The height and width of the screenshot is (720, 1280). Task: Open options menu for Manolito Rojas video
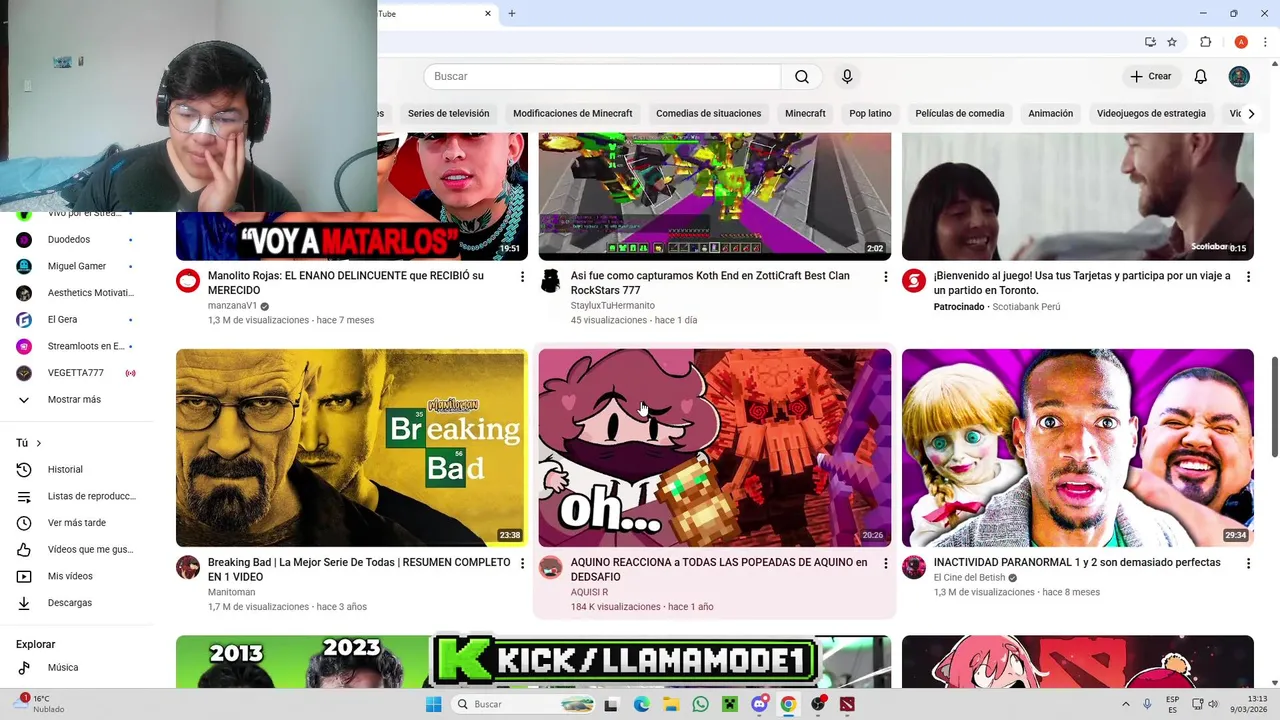522,276
